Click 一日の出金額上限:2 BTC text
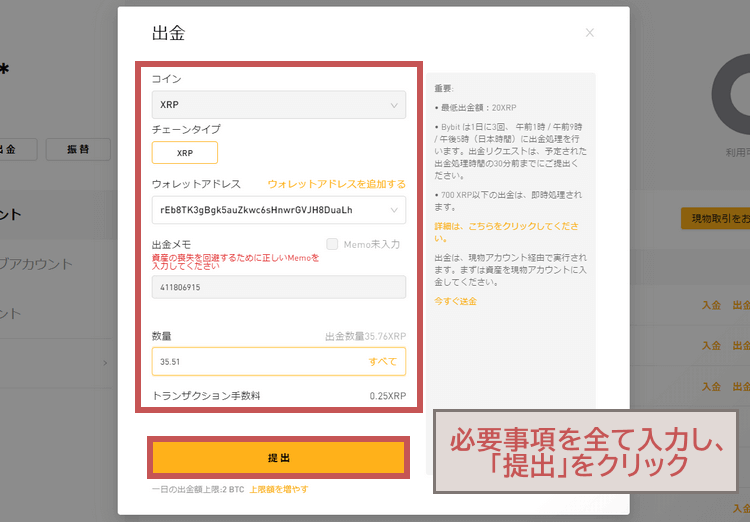 click(198, 489)
